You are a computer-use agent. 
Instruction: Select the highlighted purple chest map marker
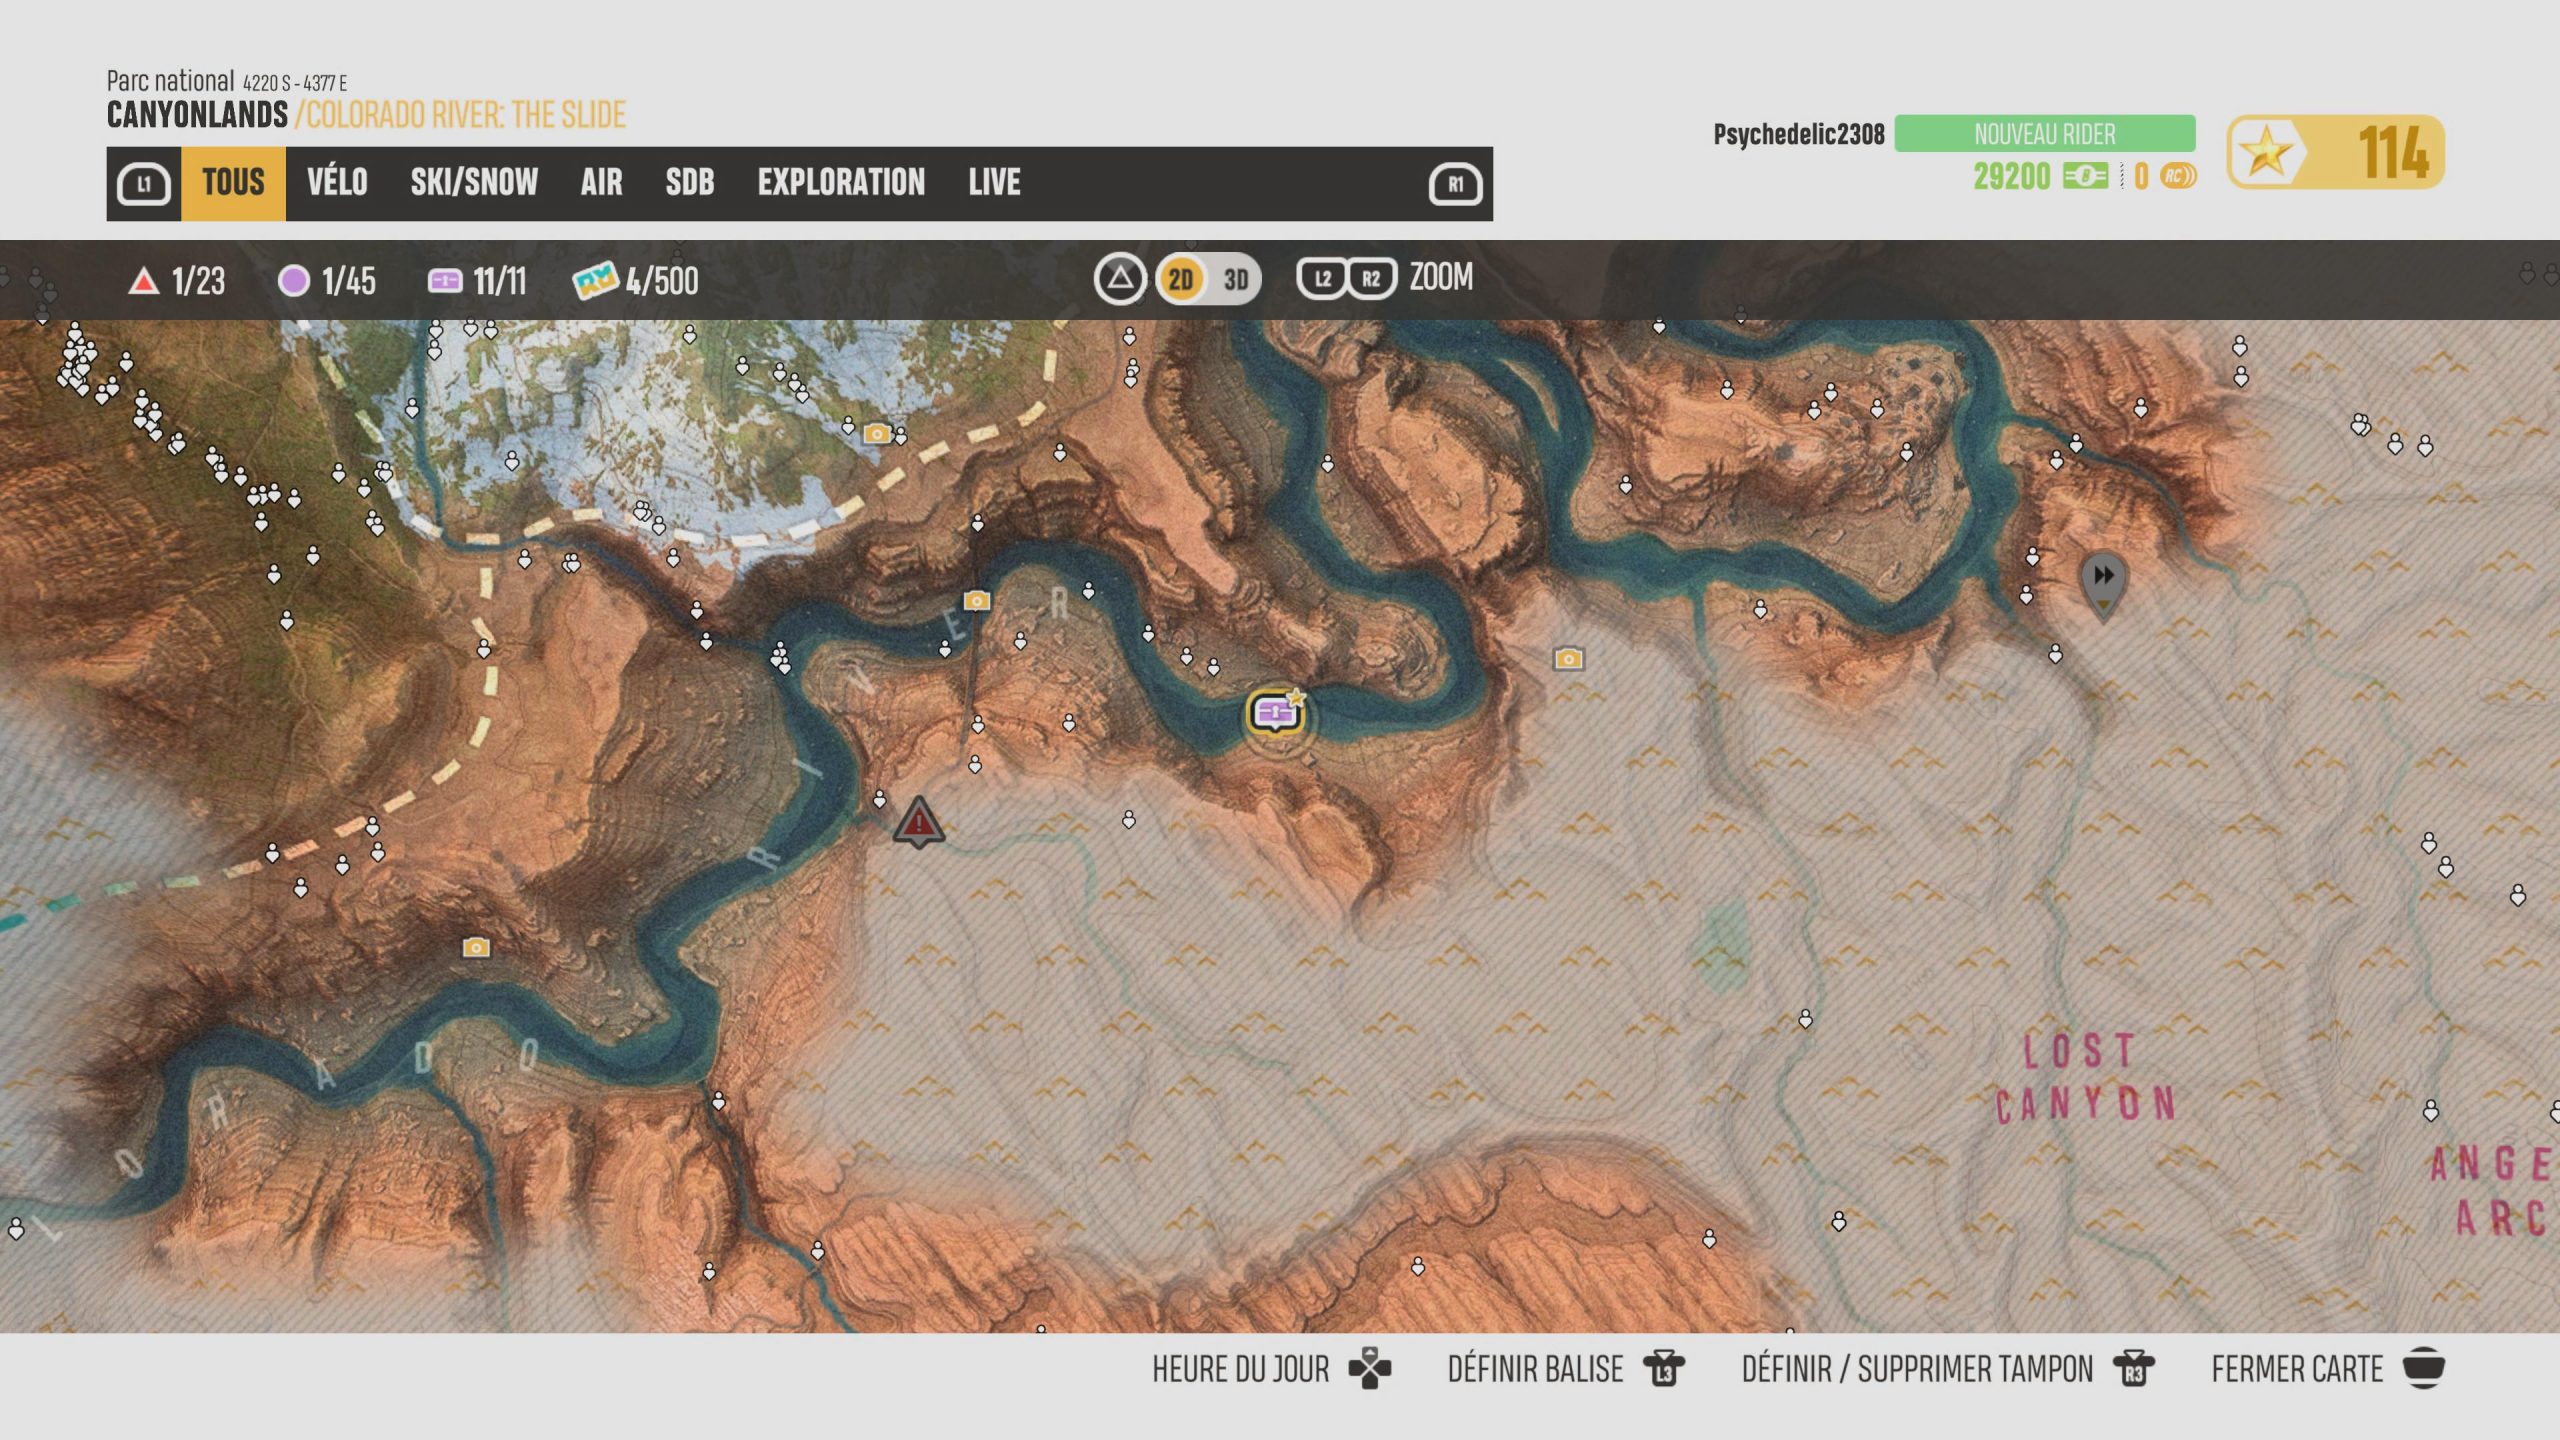click(1275, 713)
